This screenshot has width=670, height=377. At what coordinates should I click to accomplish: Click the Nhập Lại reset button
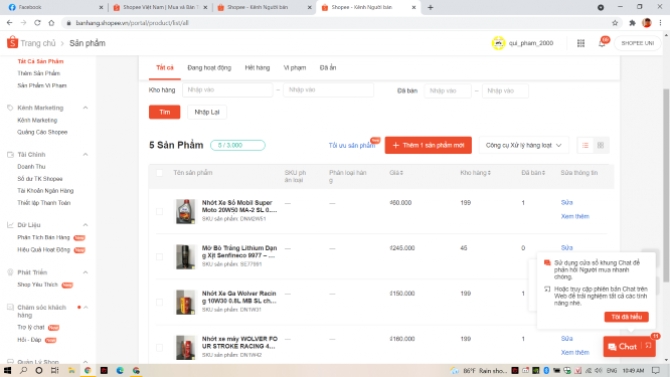coord(207,112)
